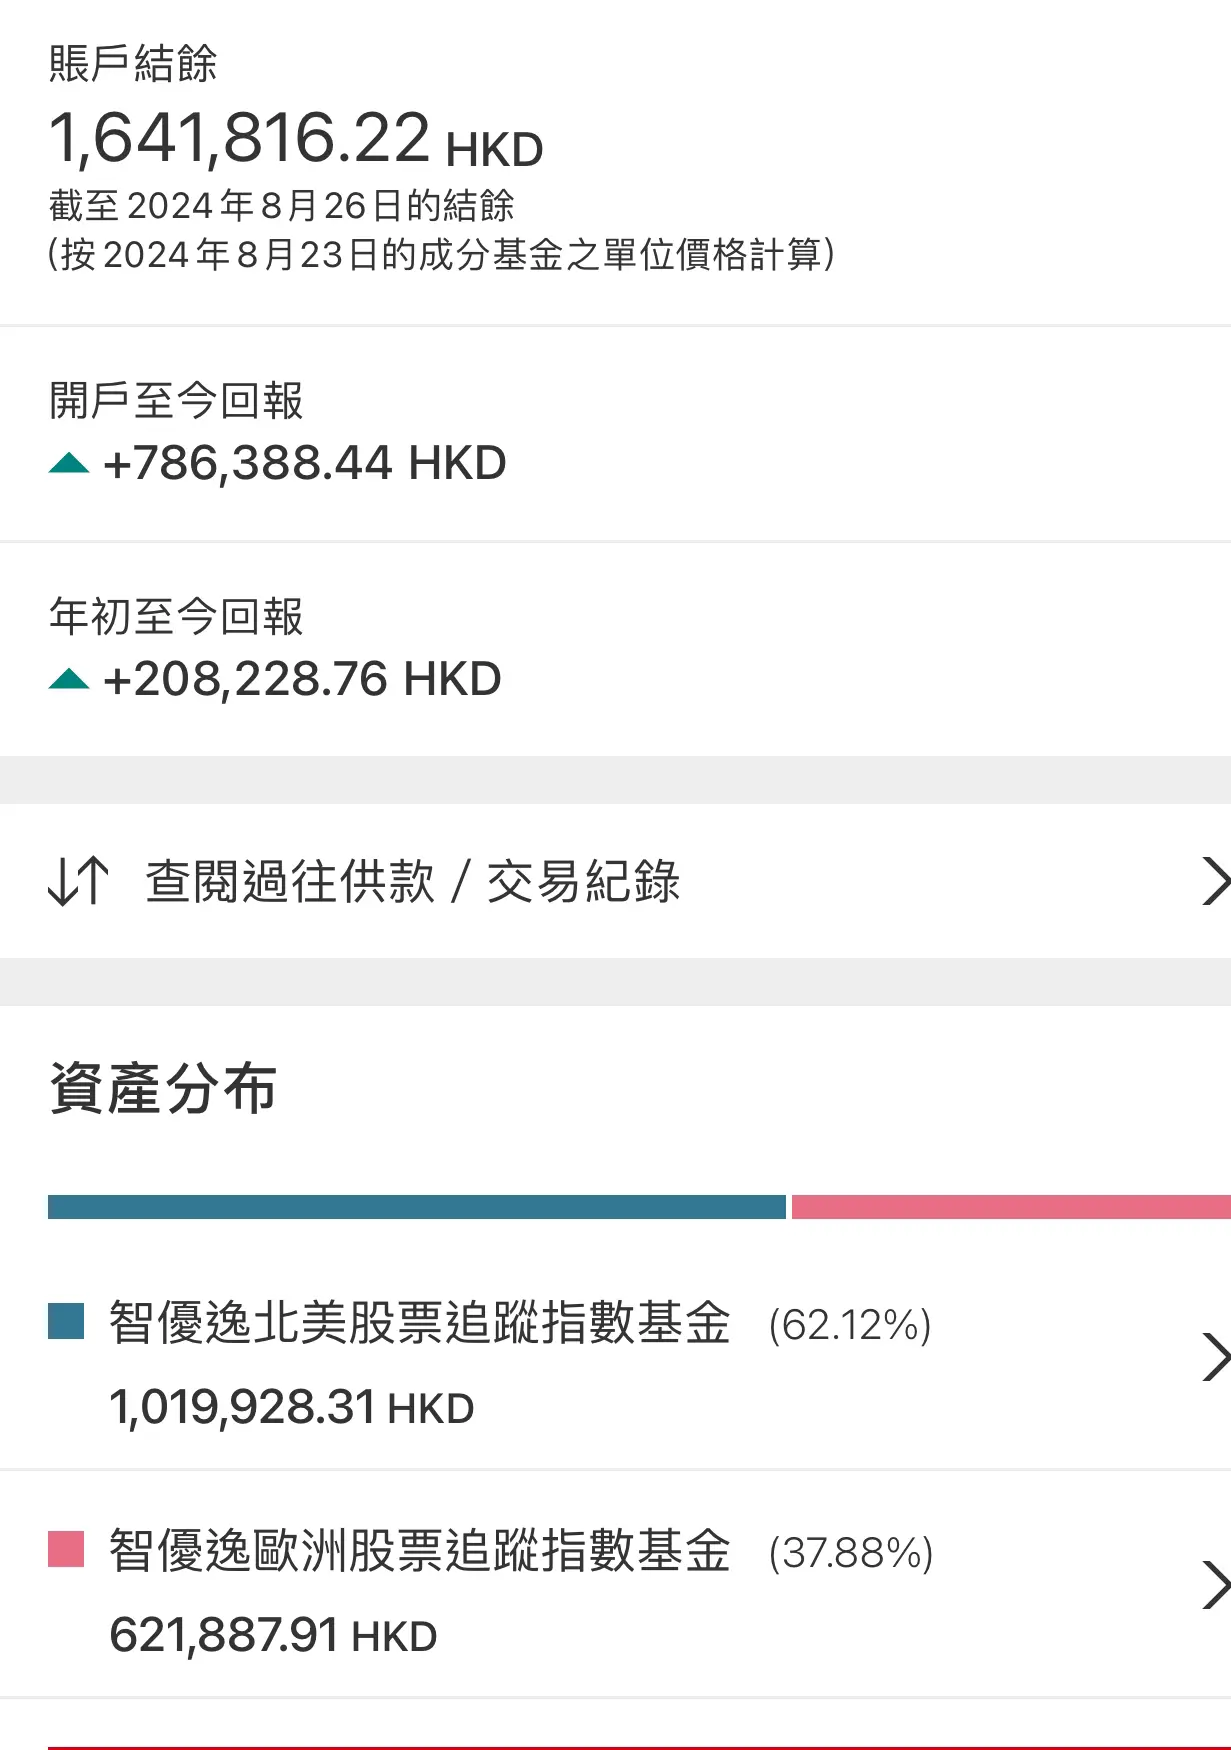Click blue segment of asset allocation bar

pyautogui.click(x=417, y=1207)
